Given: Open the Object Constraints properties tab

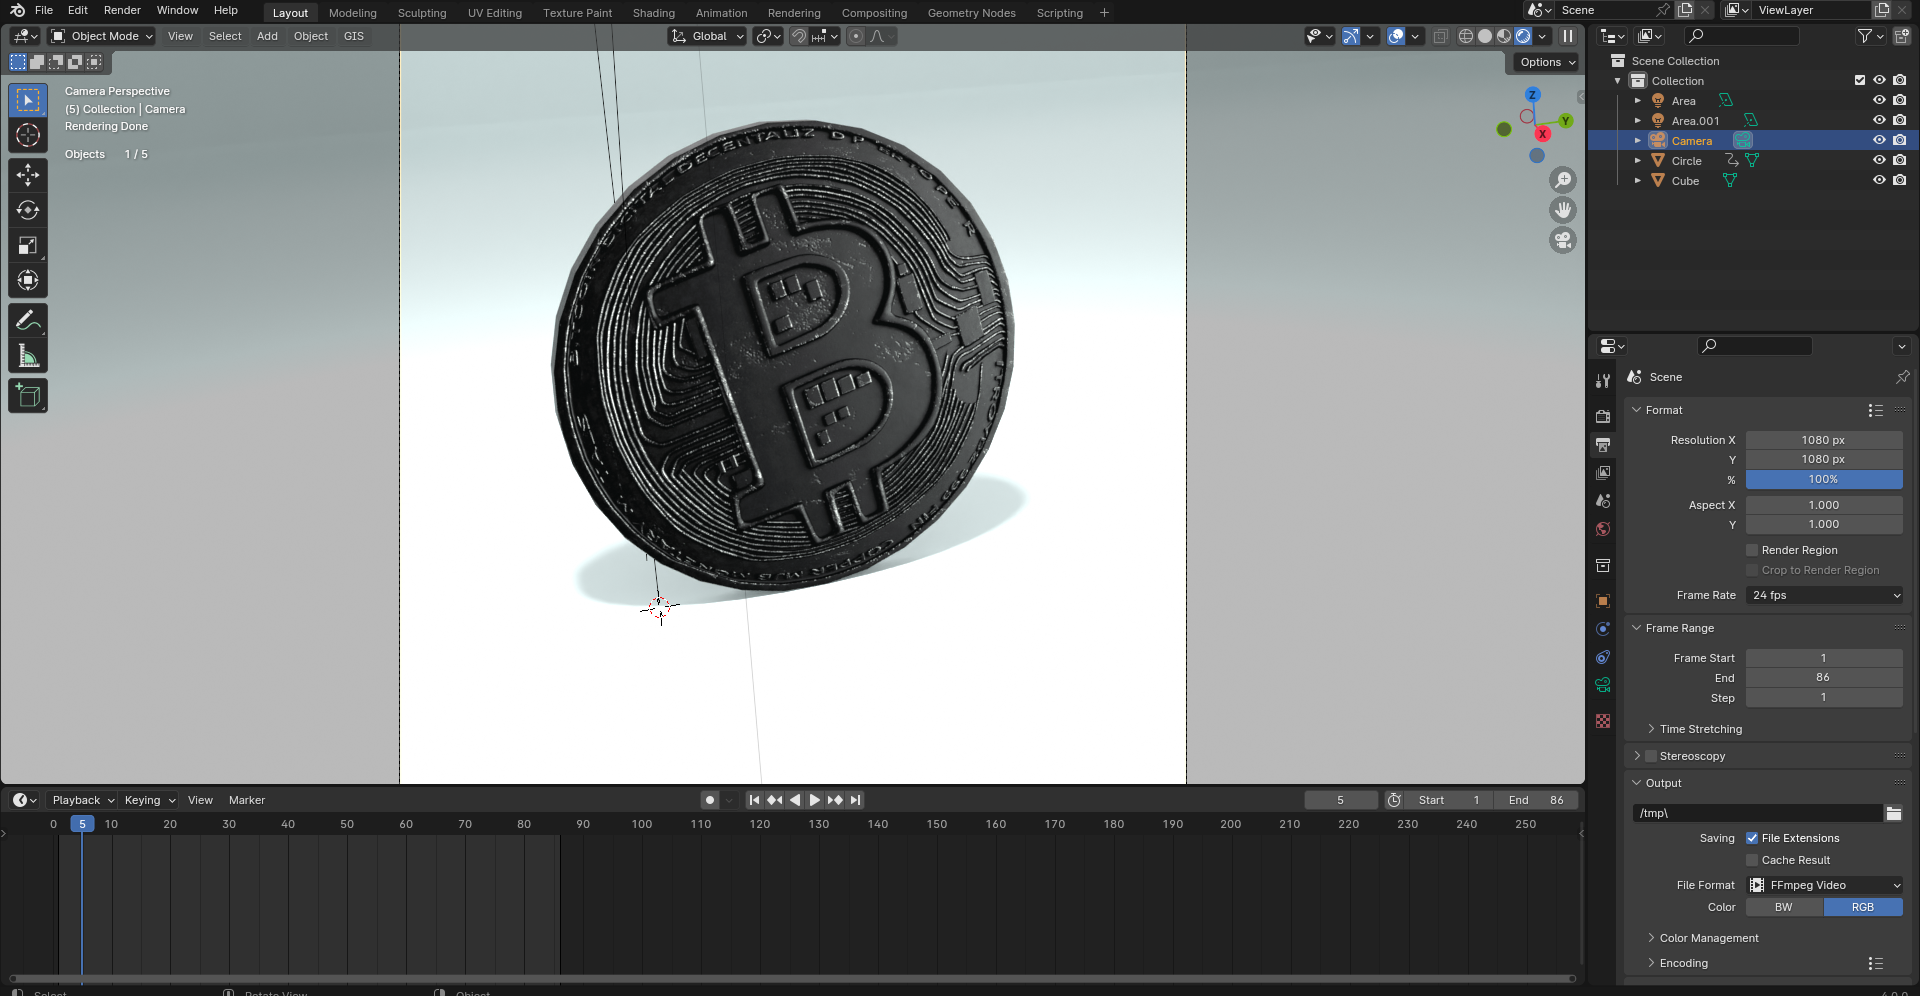Looking at the screenshot, I should [1603, 657].
